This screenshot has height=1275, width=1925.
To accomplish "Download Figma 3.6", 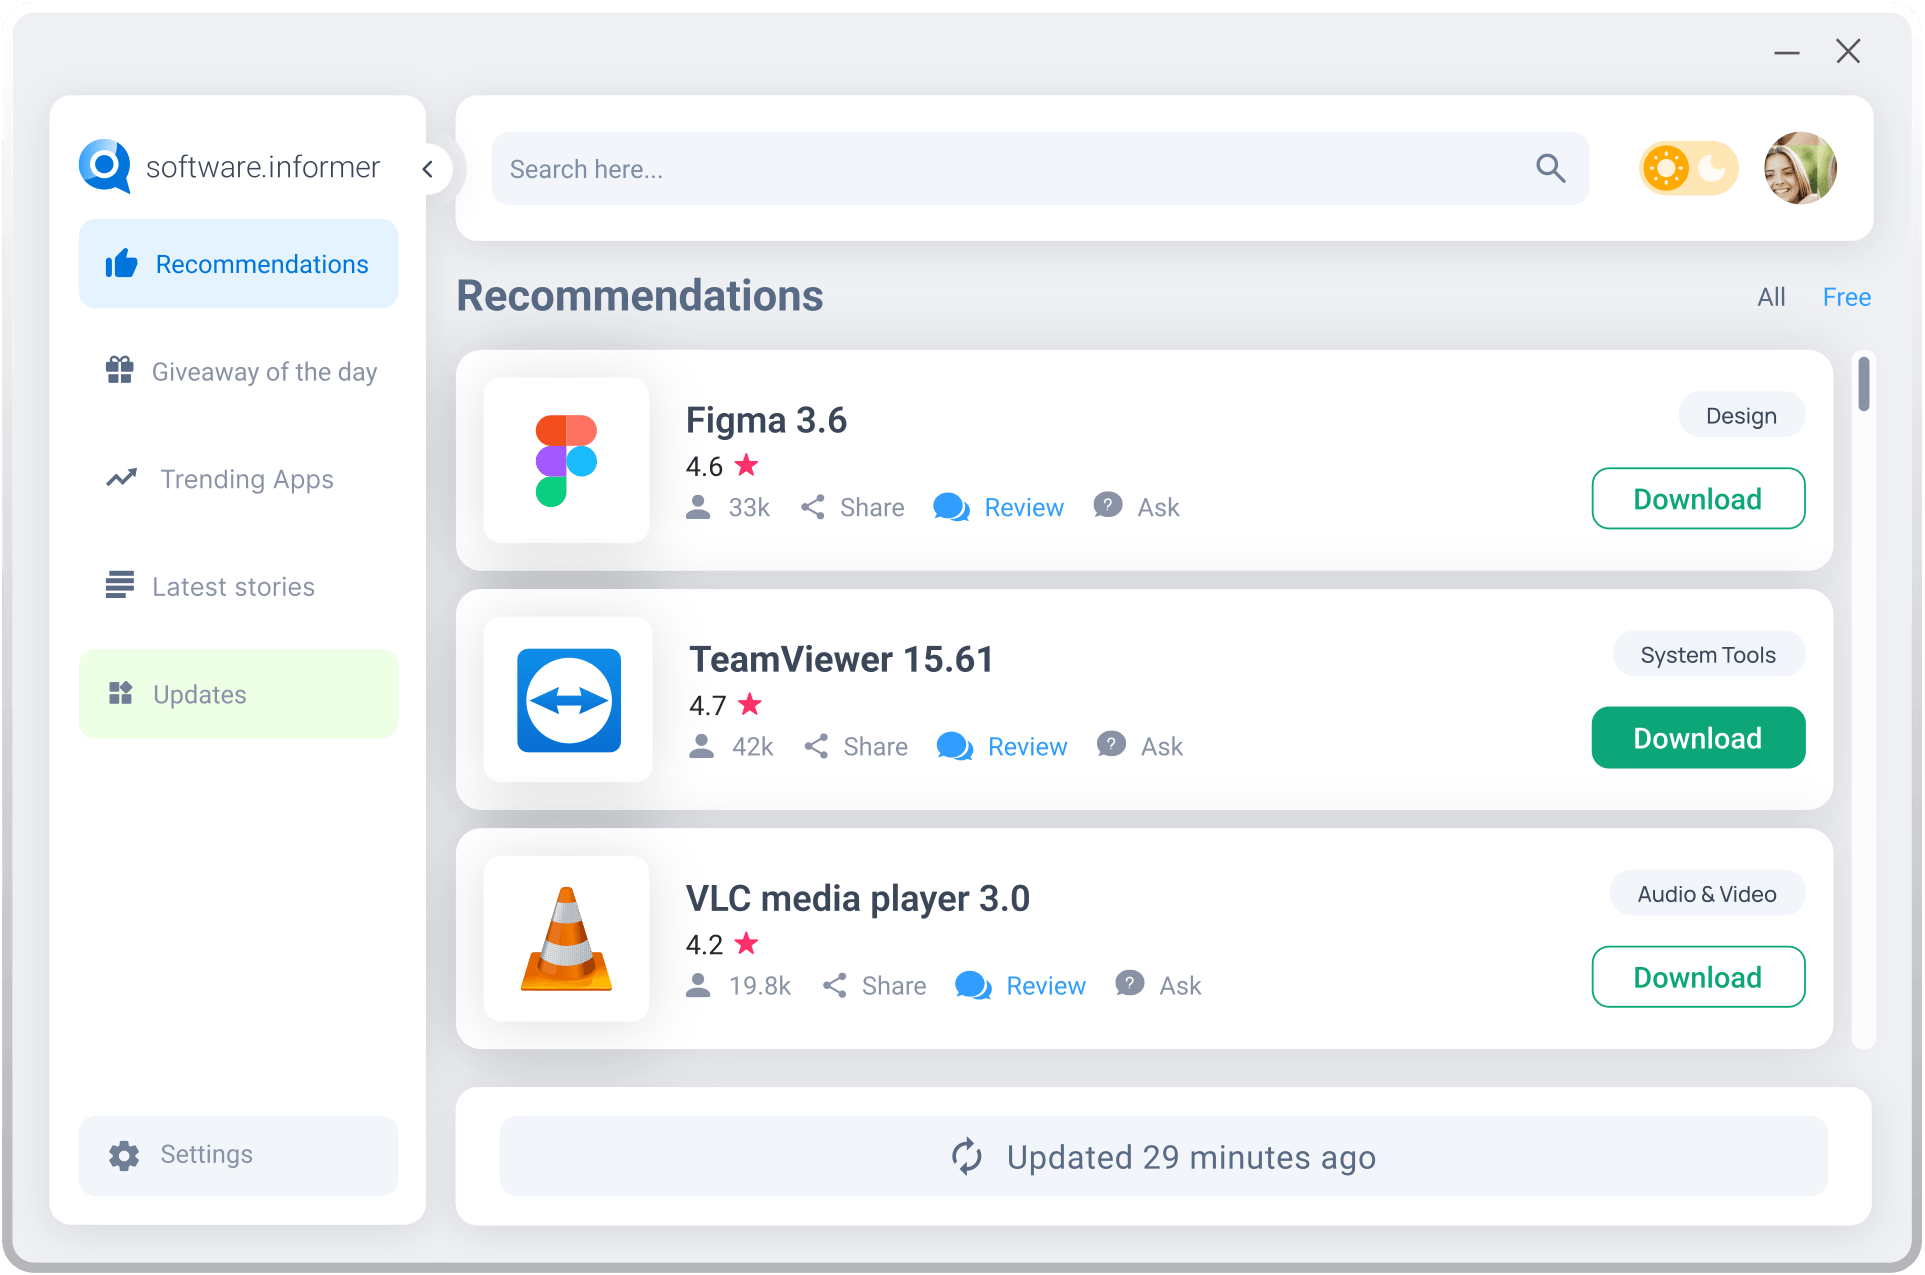I will click(1698, 499).
